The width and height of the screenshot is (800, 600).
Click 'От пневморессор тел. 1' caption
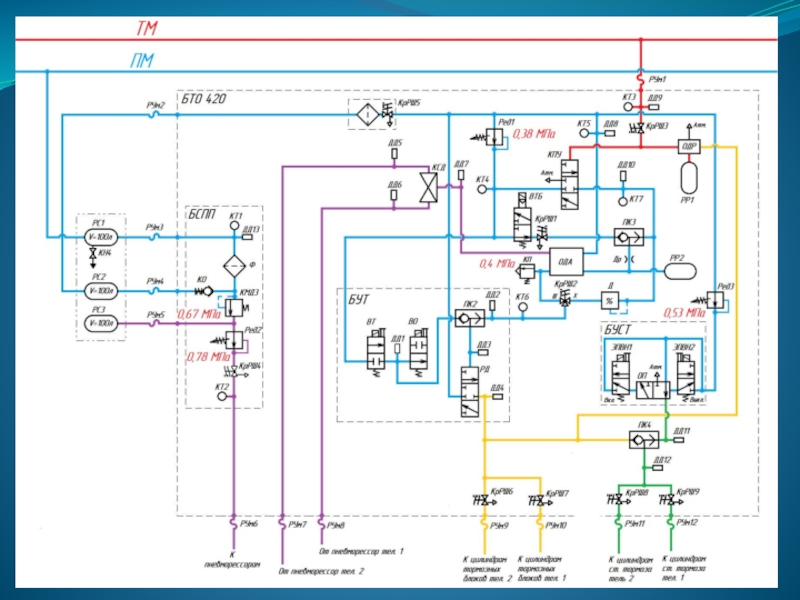pyautogui.click(x=361, y=552)
